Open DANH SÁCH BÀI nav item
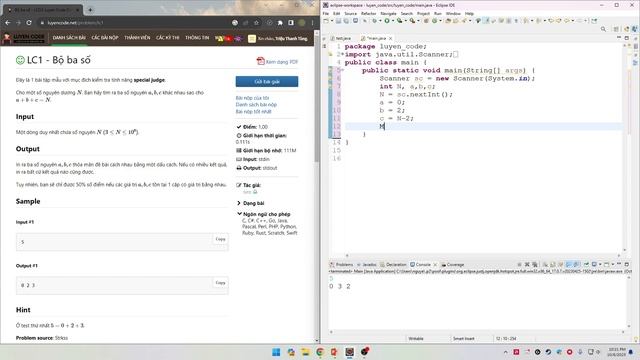The height and width of the screenshot is (360, 640). (x=69, y=38)
